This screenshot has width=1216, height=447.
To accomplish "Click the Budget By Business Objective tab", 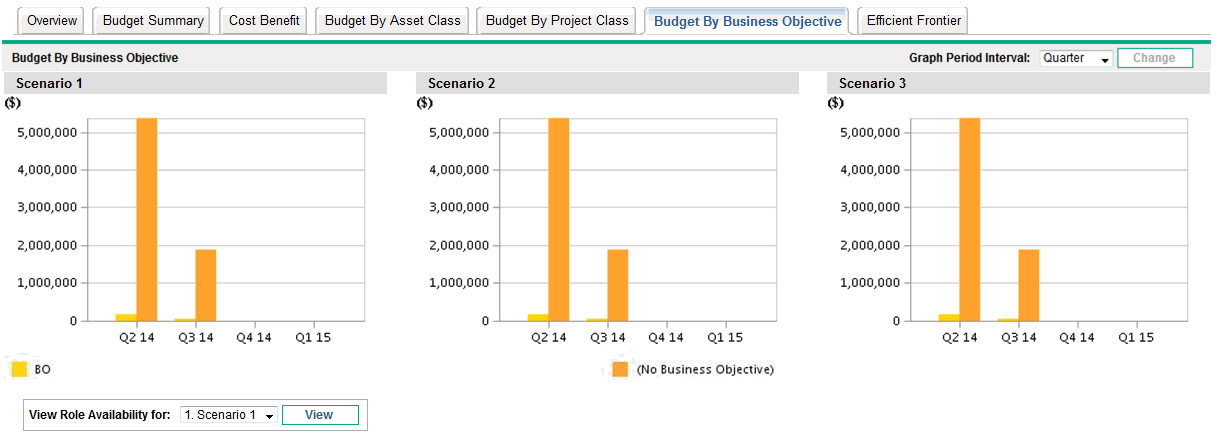I will pos(747,21).
